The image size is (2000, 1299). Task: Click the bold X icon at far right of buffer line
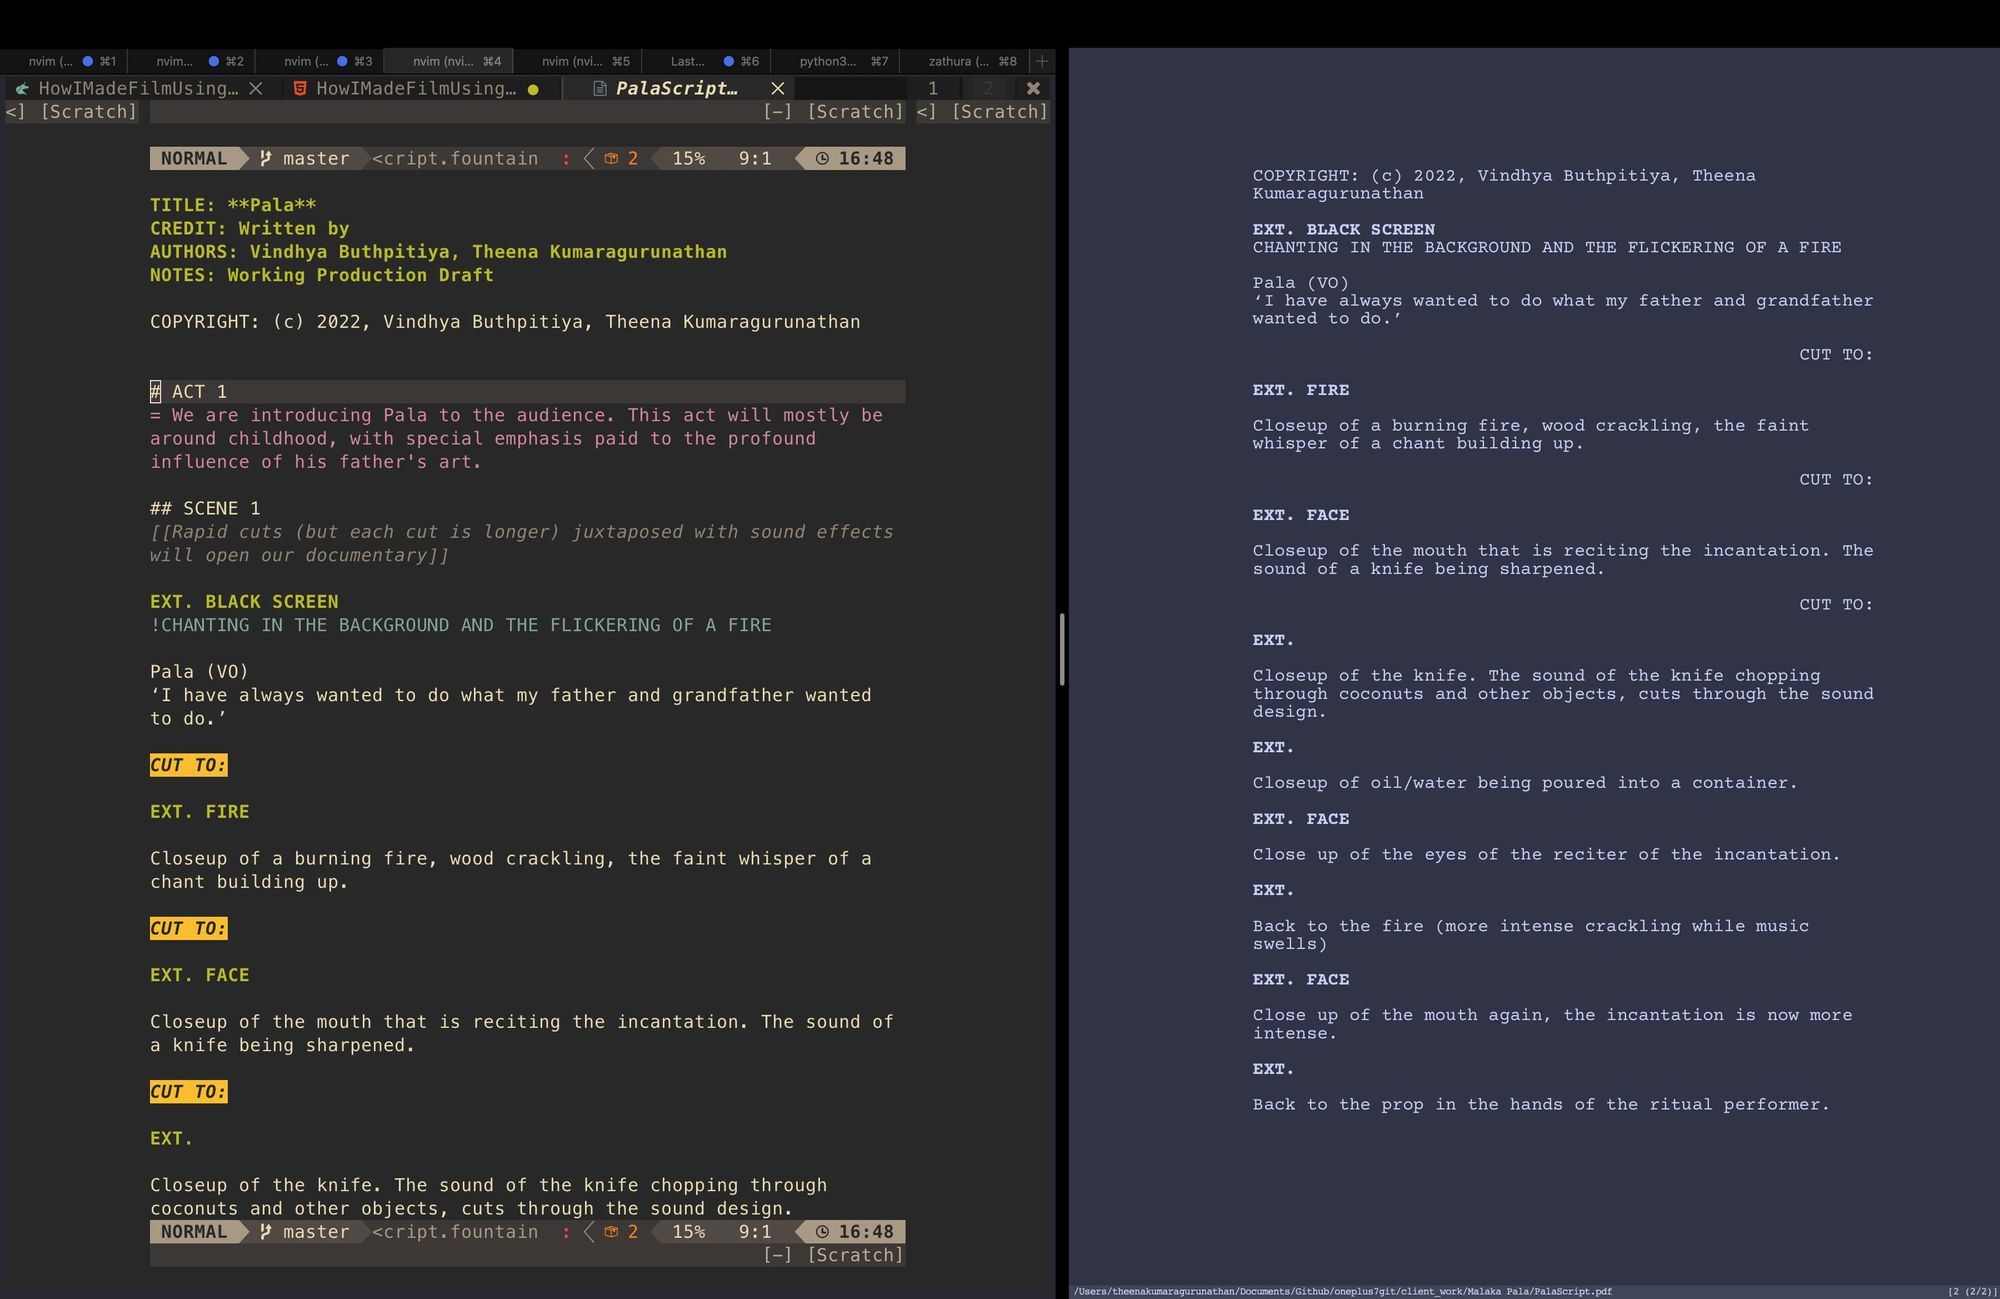point(1033,88)
